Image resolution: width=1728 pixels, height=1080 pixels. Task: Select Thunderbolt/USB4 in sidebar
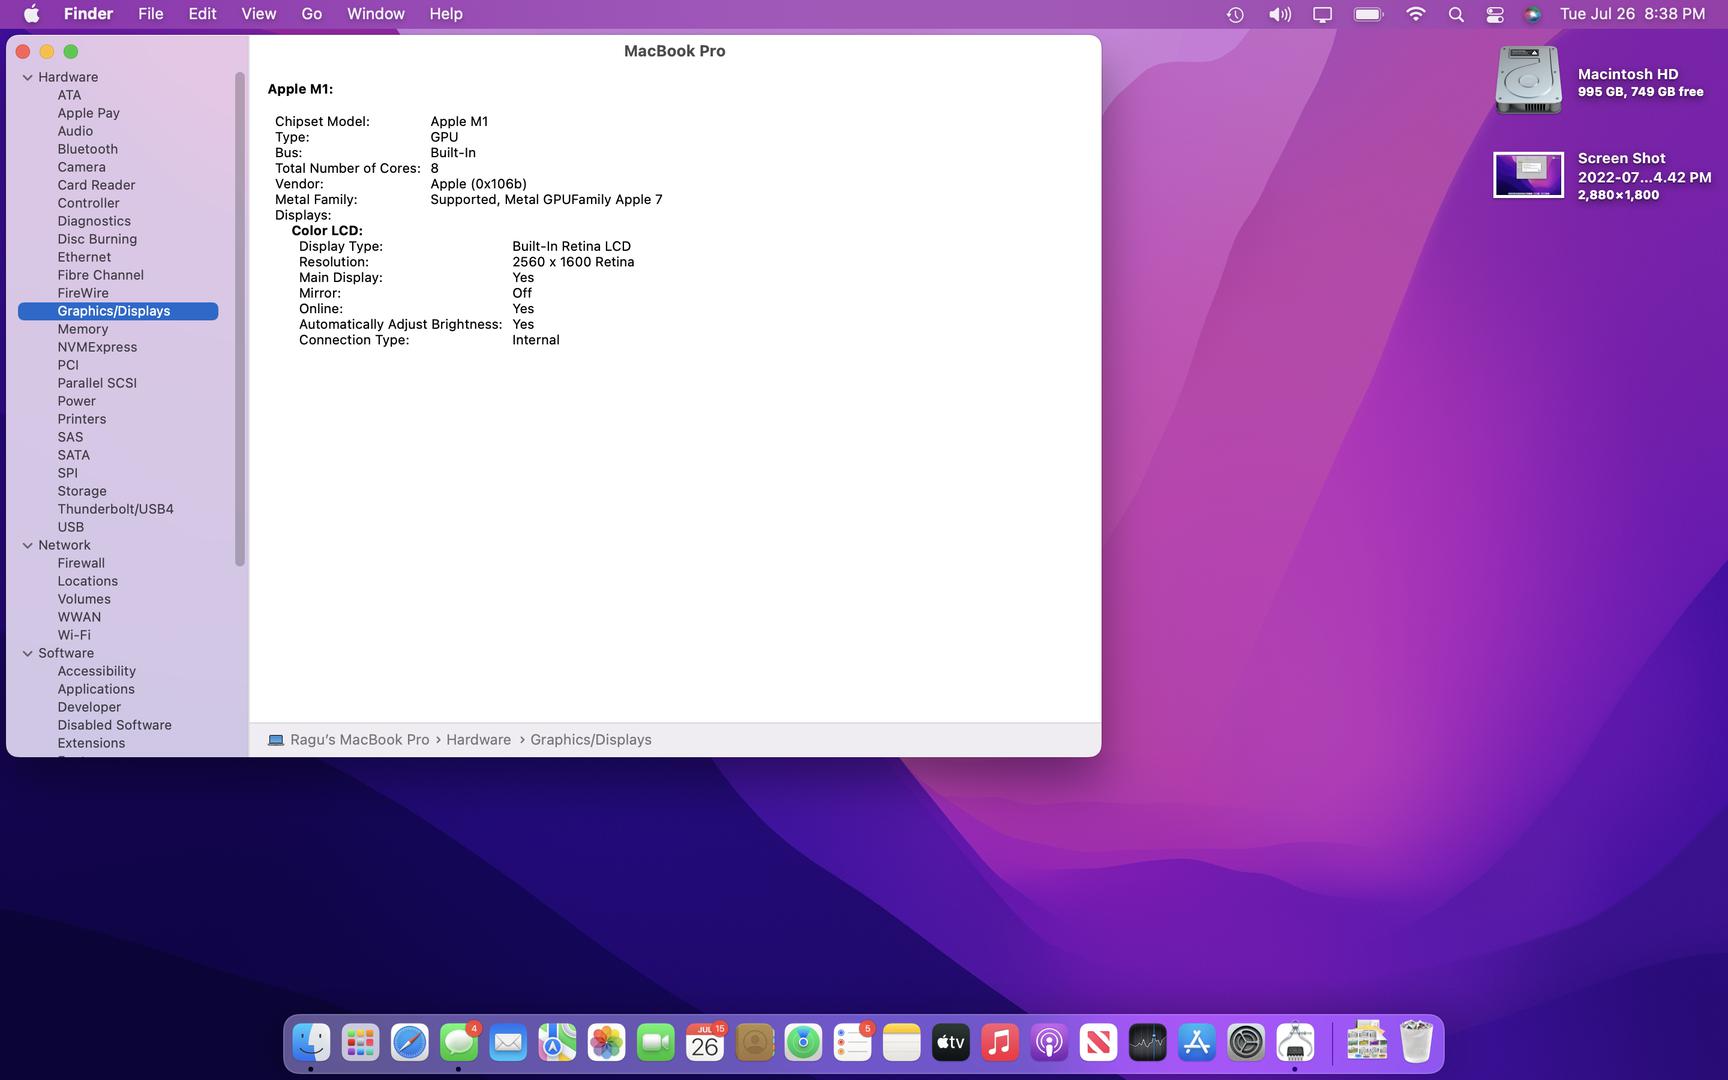pos(118,509)
